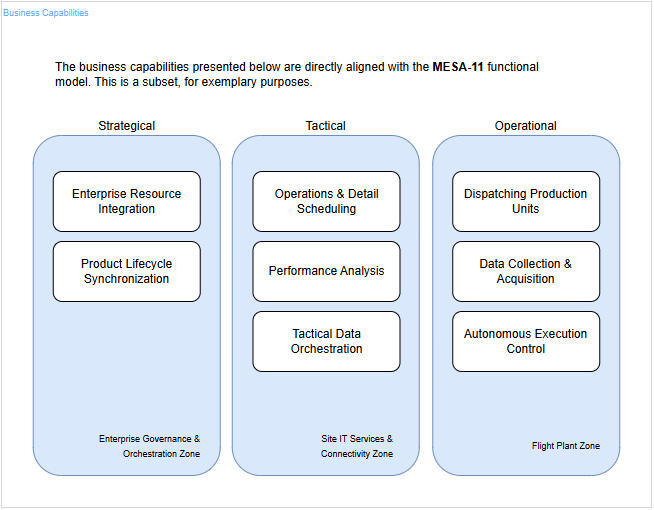Click the Tactical Data Orchestration box
This screenshot has width=654, height=510.
coord(326,341)
